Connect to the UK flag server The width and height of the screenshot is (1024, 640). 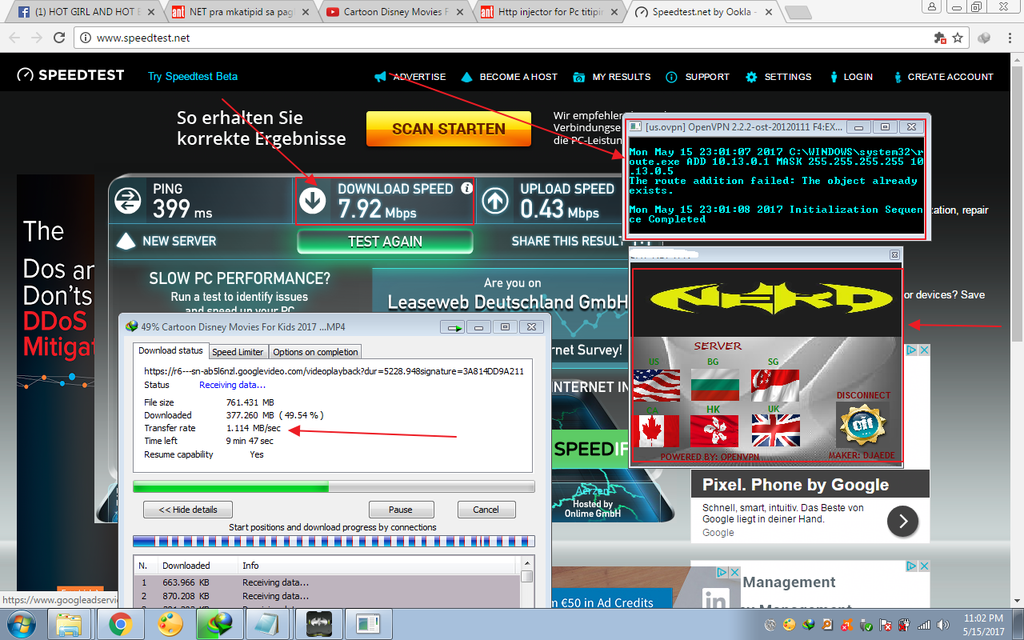point(775,431)
